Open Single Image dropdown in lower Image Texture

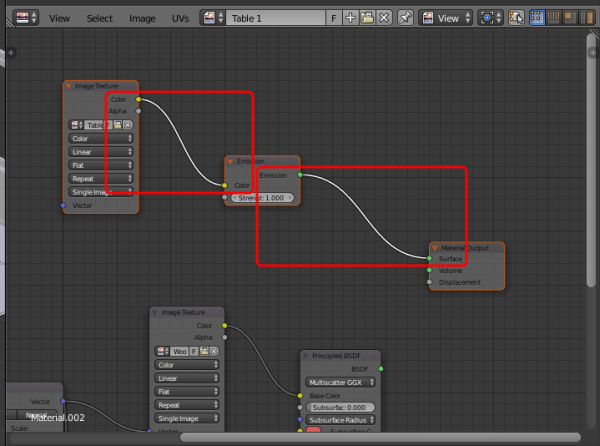[x=187, y=418]
